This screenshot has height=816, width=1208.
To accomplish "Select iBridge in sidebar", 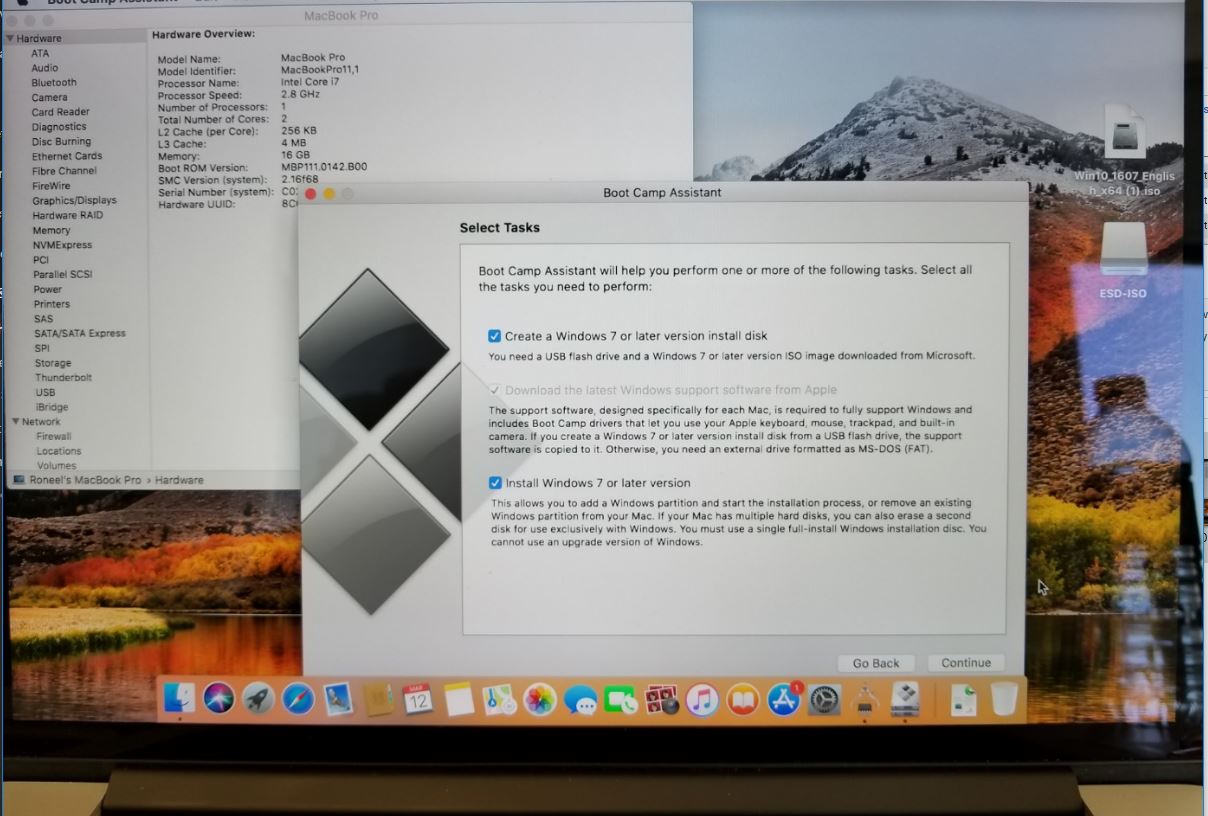I will pos(52,407).
